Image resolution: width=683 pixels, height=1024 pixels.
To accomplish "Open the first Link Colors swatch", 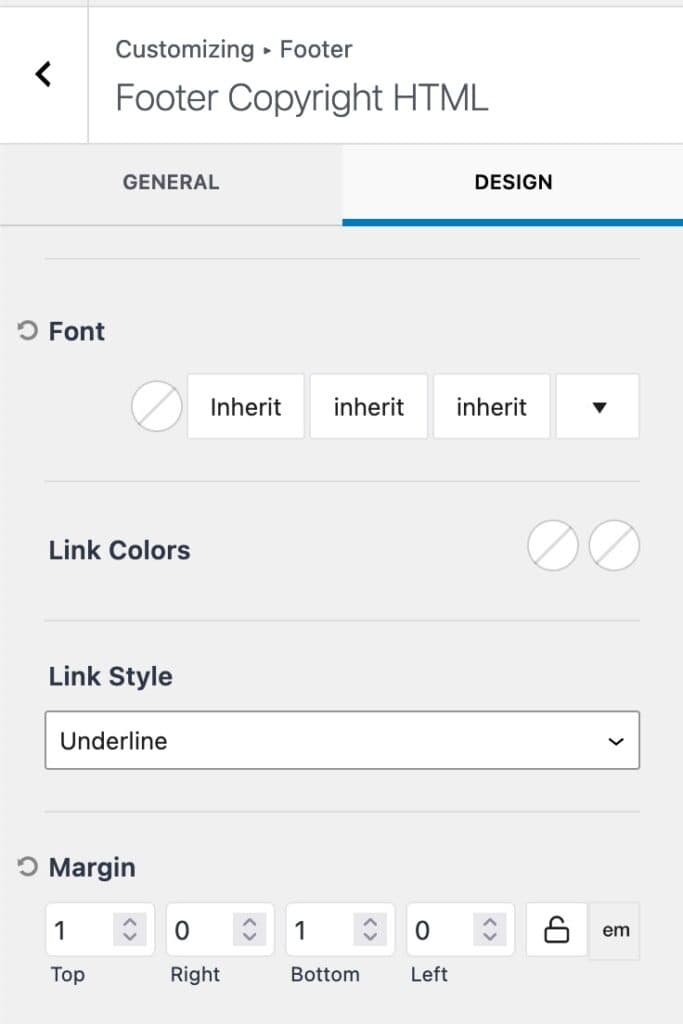I will click(552, 546).
